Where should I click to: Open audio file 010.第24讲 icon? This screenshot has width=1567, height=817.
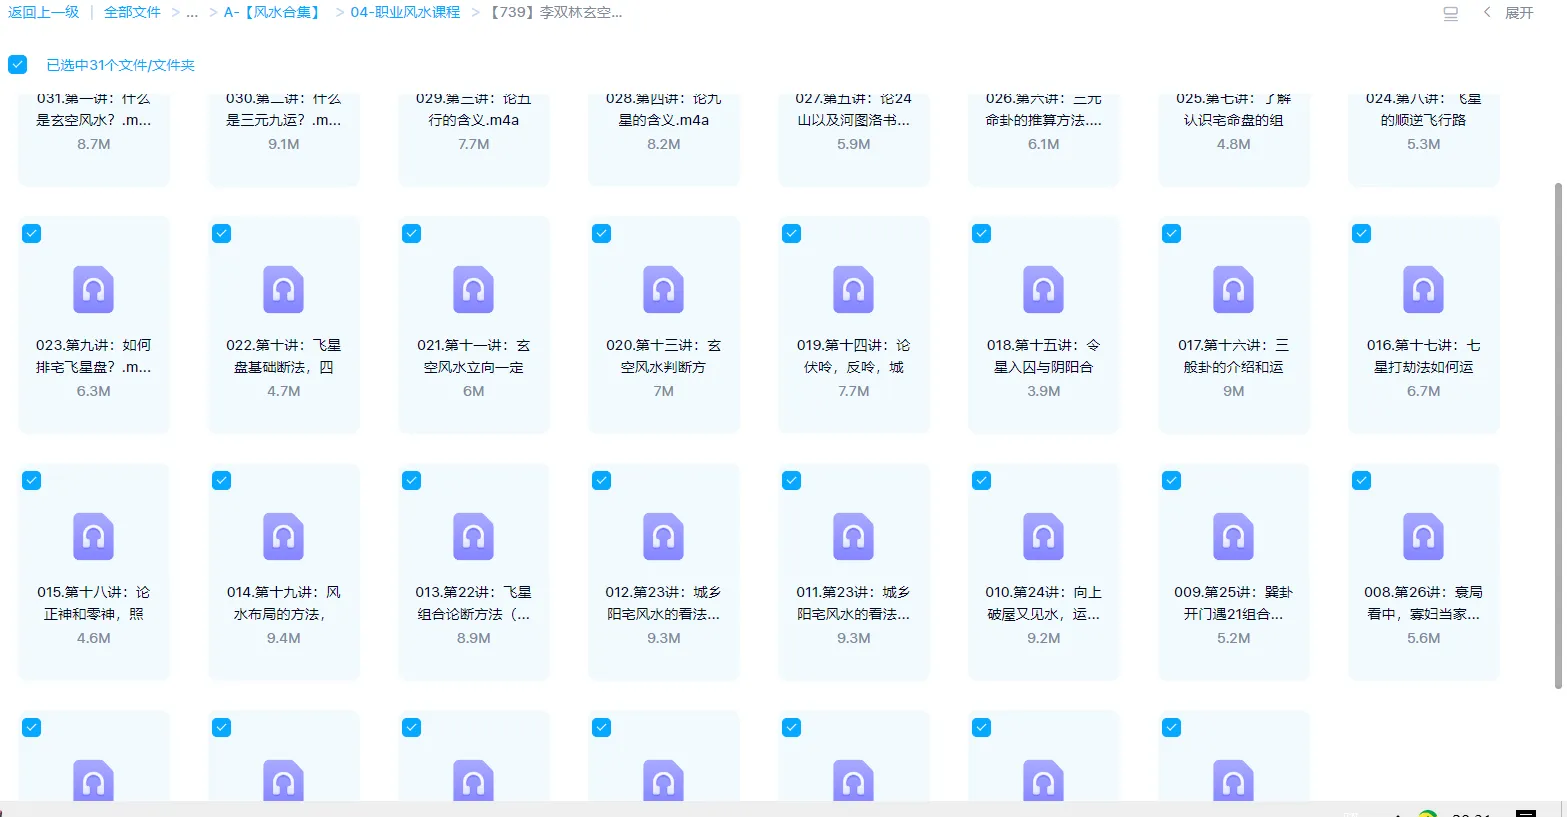[x=1043, y=537]
